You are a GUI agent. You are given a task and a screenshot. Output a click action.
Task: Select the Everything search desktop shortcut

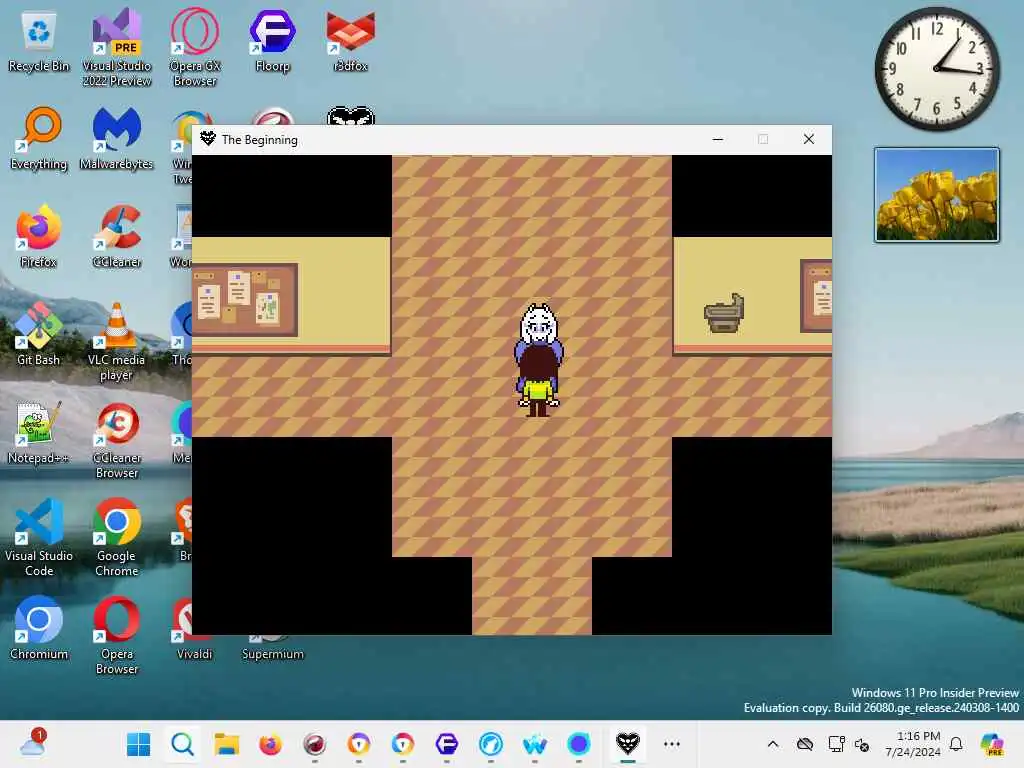39,138
